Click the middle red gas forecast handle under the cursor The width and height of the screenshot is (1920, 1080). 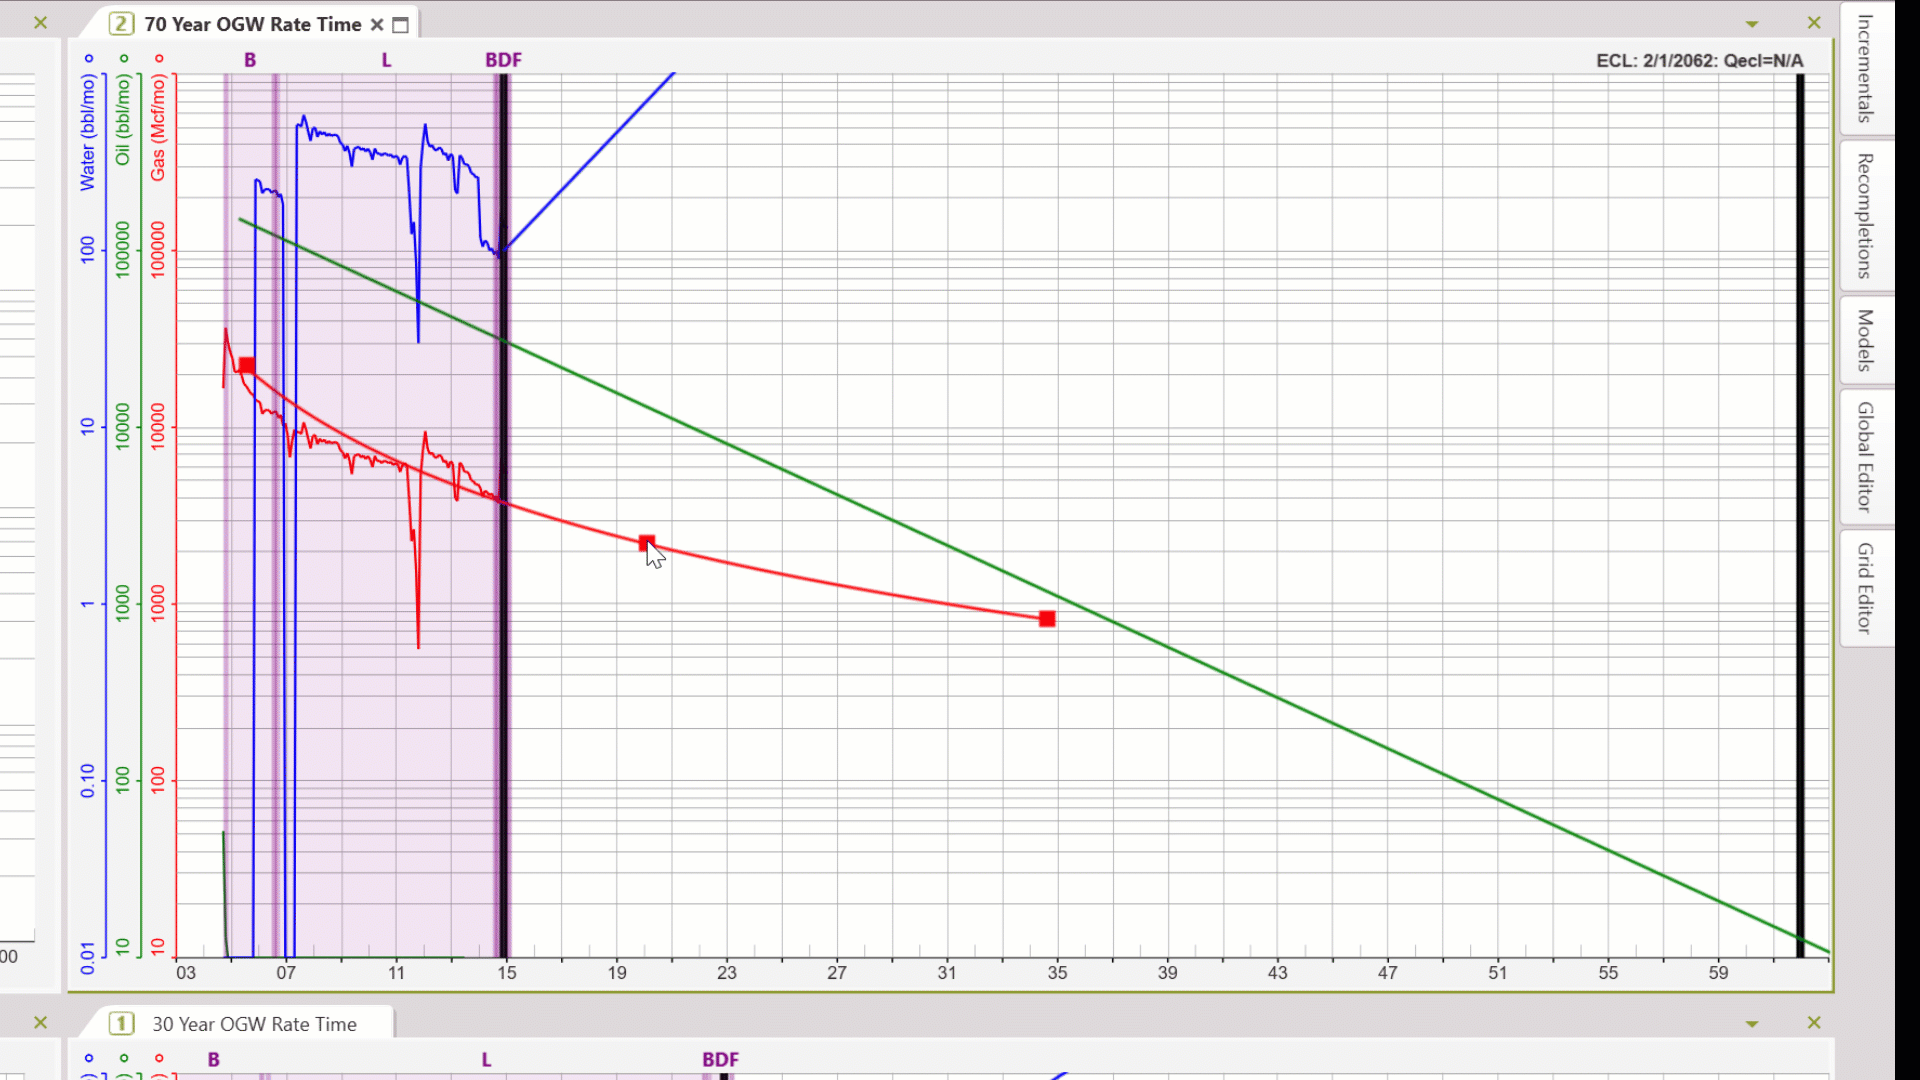pyautogui.click(x=647, y=543)
